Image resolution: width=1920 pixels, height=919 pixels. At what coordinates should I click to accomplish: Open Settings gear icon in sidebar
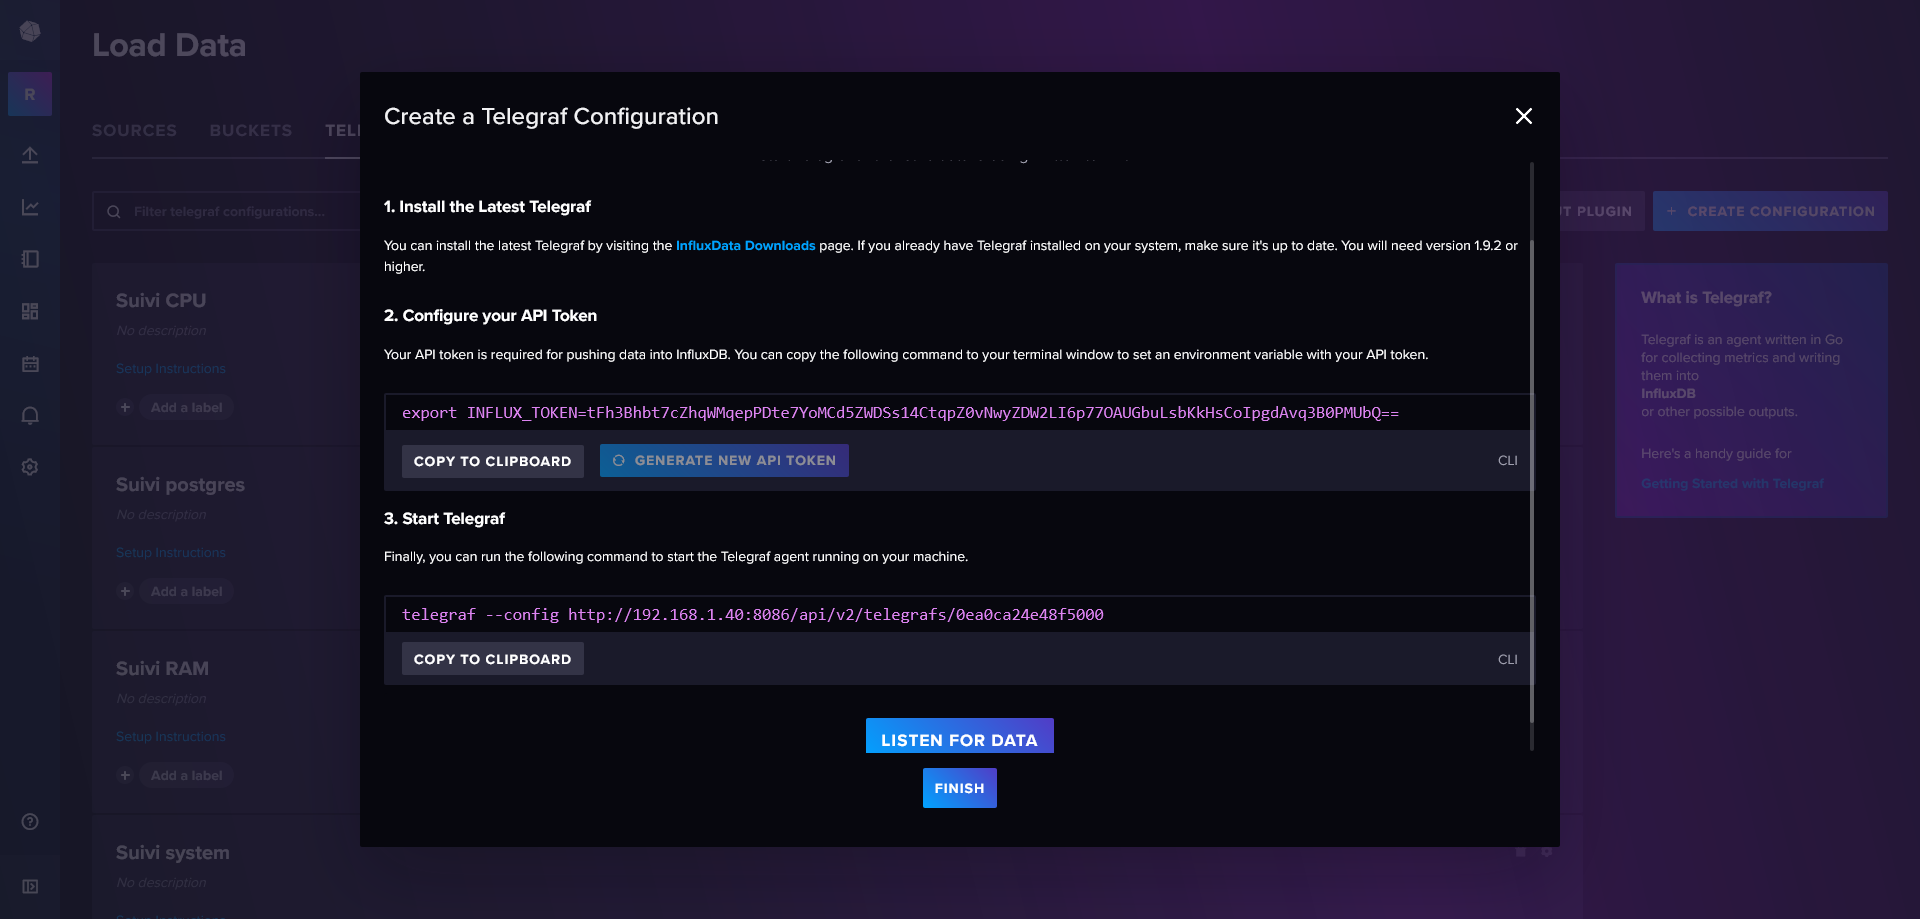click(30, 467)
